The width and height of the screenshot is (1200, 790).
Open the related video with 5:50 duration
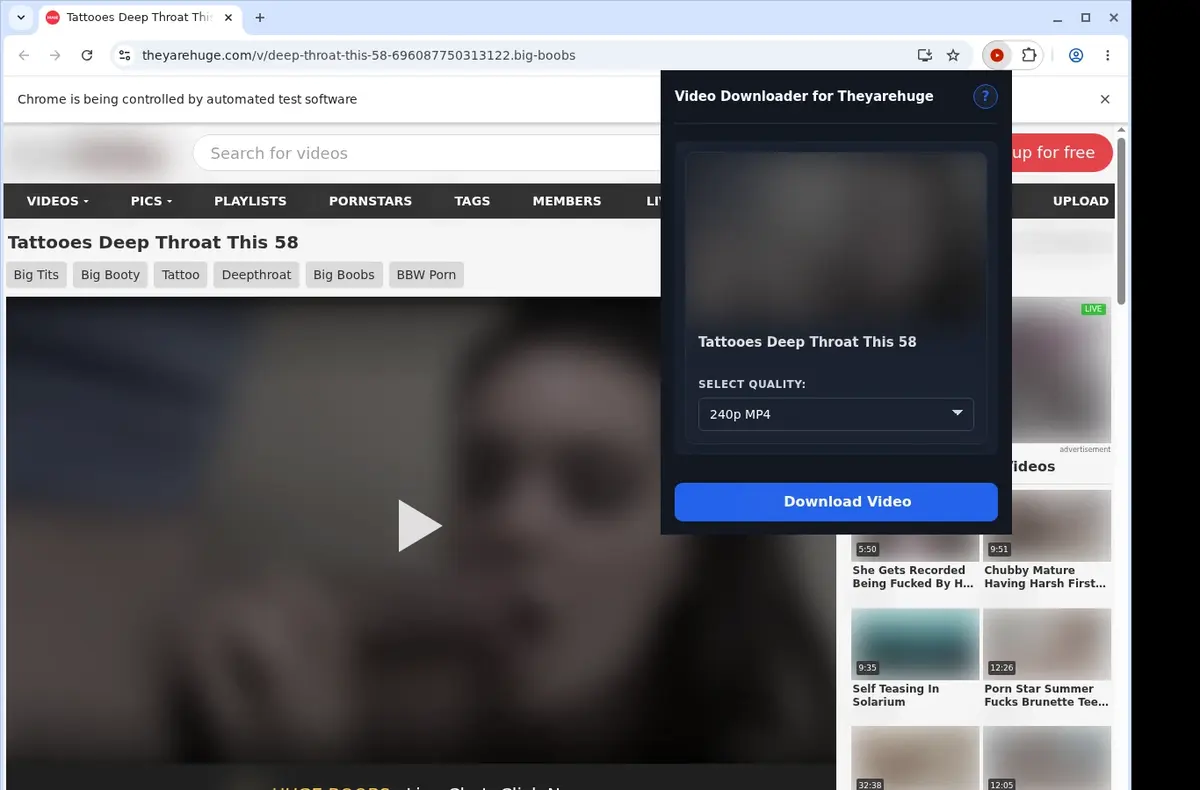point(915,545)
